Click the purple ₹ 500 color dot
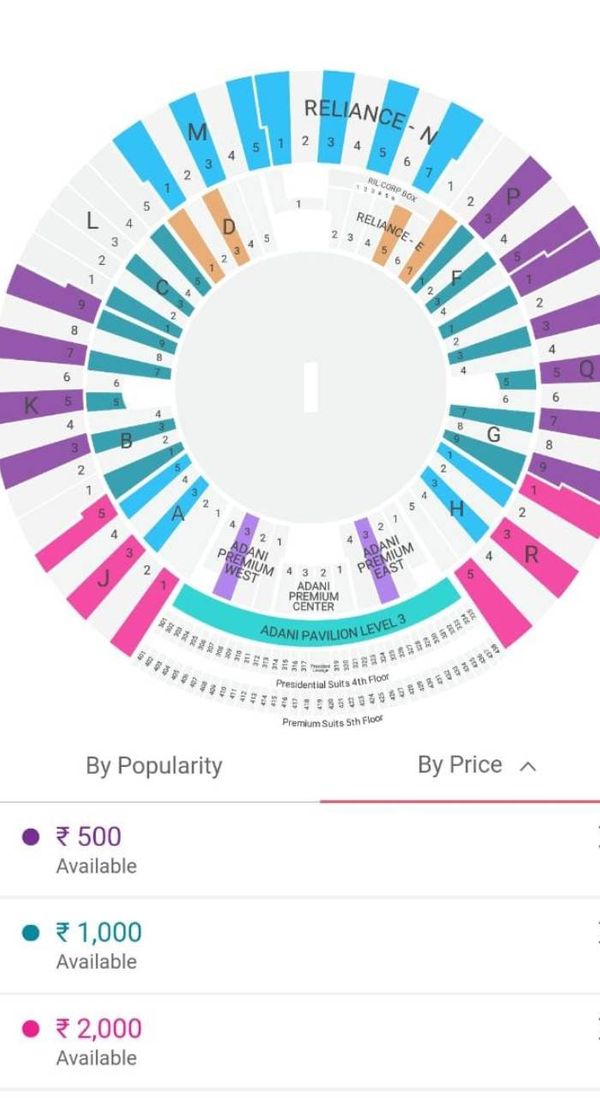Image resolution: width=600 pixels, height=1098 pixels. 31,837
